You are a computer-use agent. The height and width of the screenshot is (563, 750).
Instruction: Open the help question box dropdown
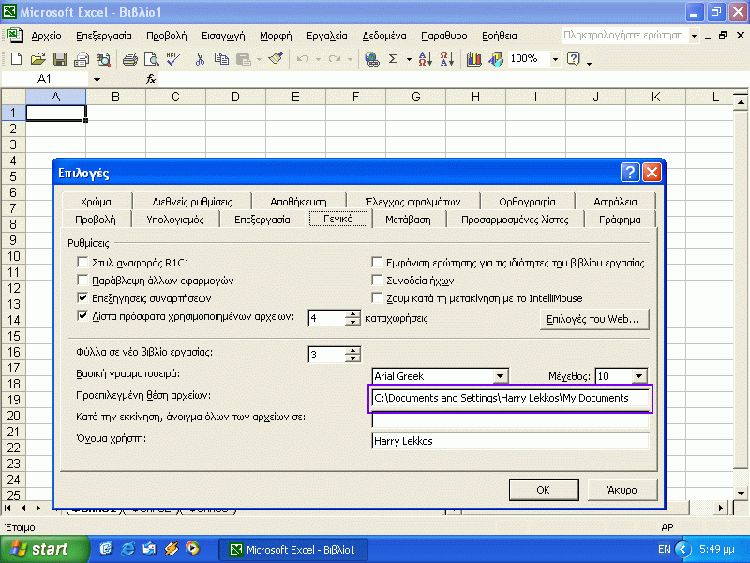click(694, 36)
